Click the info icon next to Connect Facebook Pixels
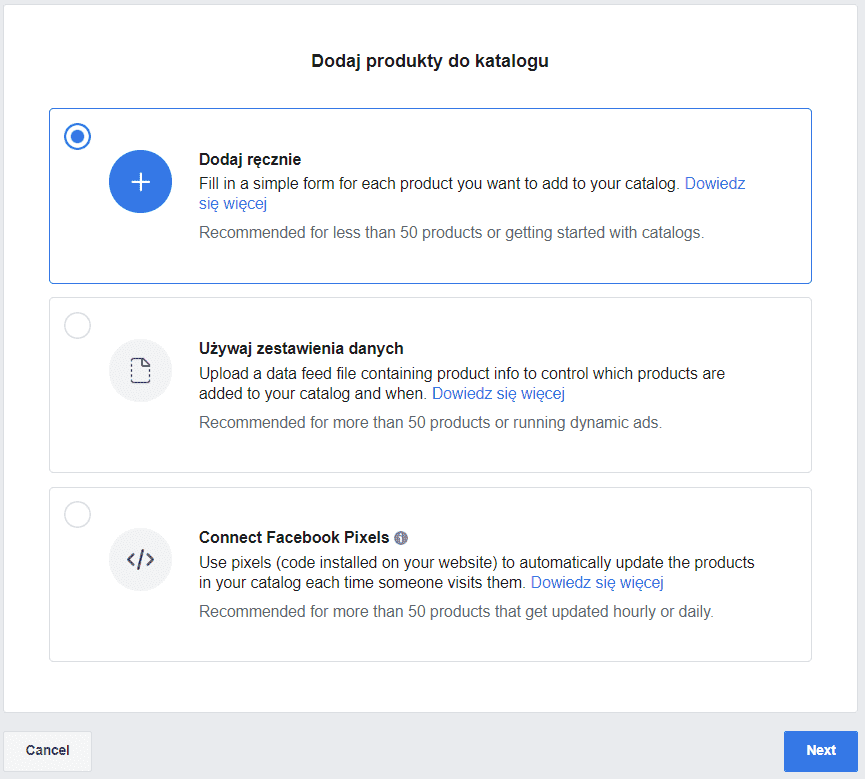This screenshot has width=865, height=779. coord(401,538)
